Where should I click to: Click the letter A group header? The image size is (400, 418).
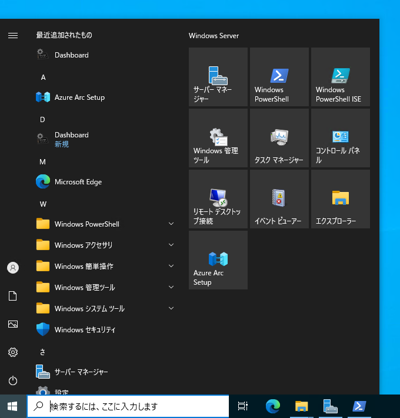[x=43, y=77]
